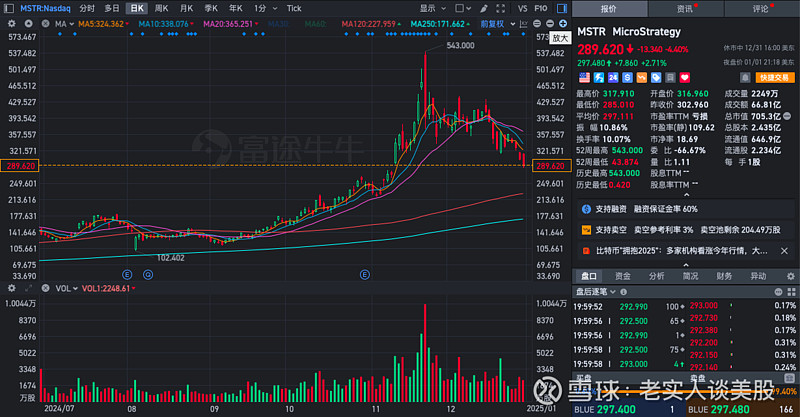Screen dimensions: 800x417
Task: Hide the MA5 moving average line
Action: tap(103, 24)
